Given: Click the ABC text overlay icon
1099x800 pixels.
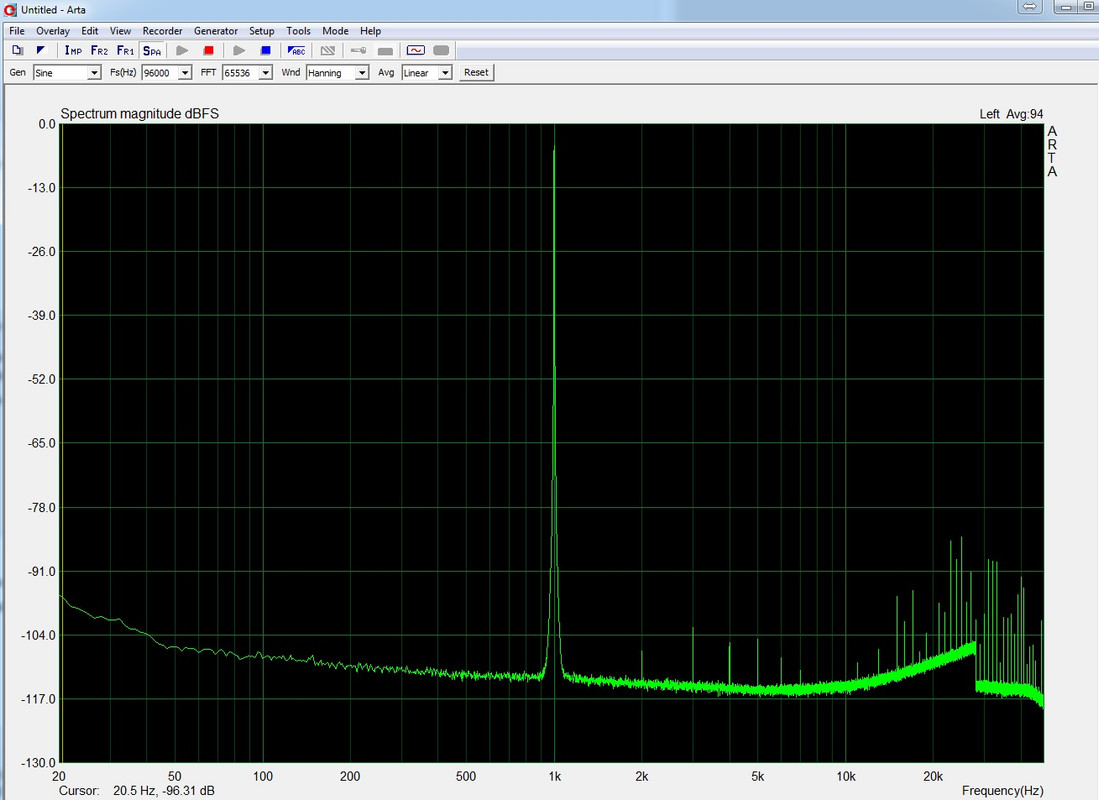Looking at the screenshot, I should (x=296, y=50).
